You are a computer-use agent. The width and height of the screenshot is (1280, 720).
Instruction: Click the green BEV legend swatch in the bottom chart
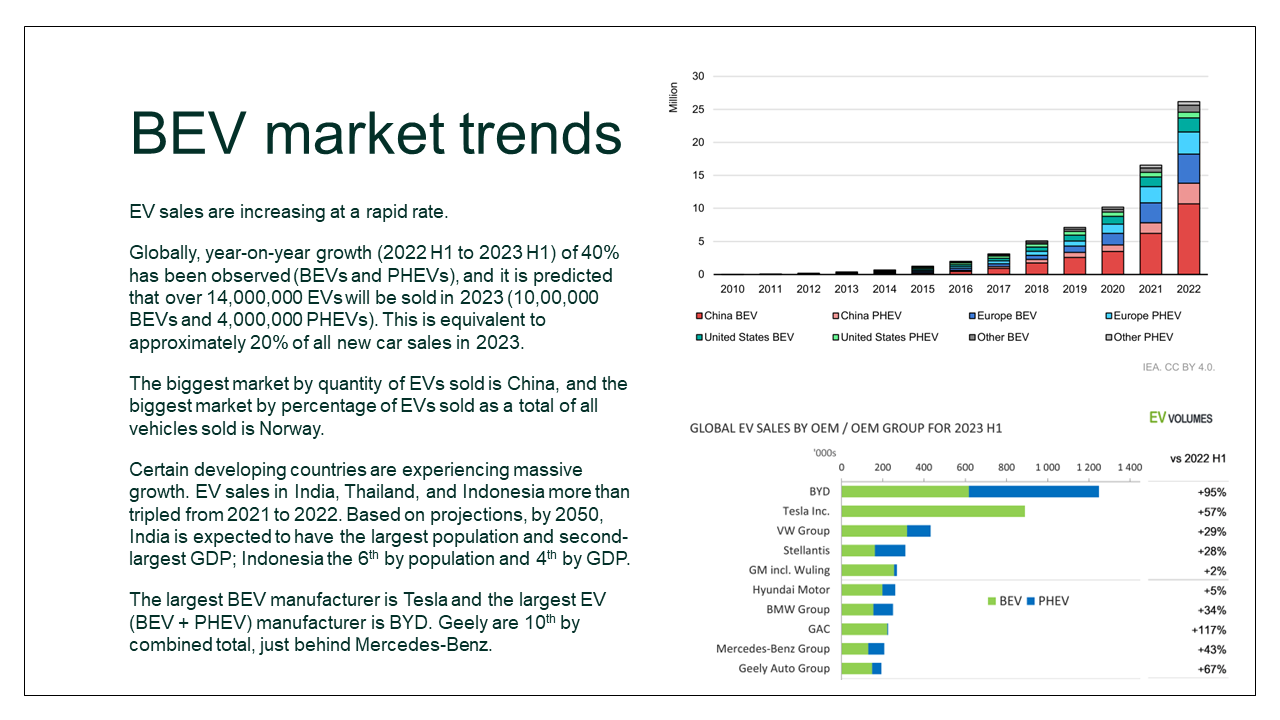click(991, 602)
